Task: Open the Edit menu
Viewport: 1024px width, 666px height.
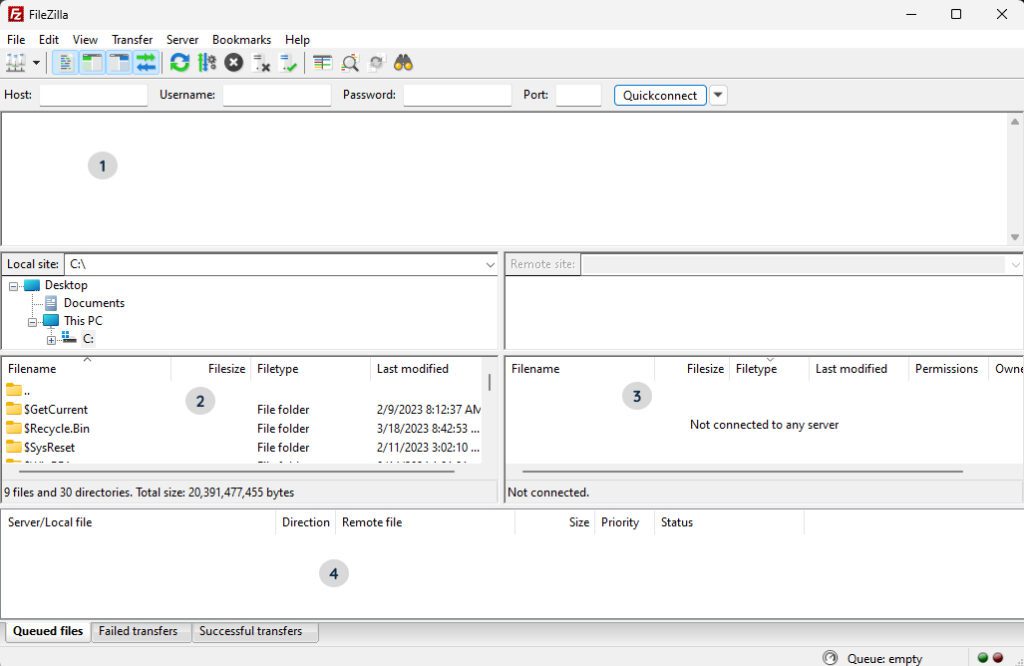Action: click(48, 40)
